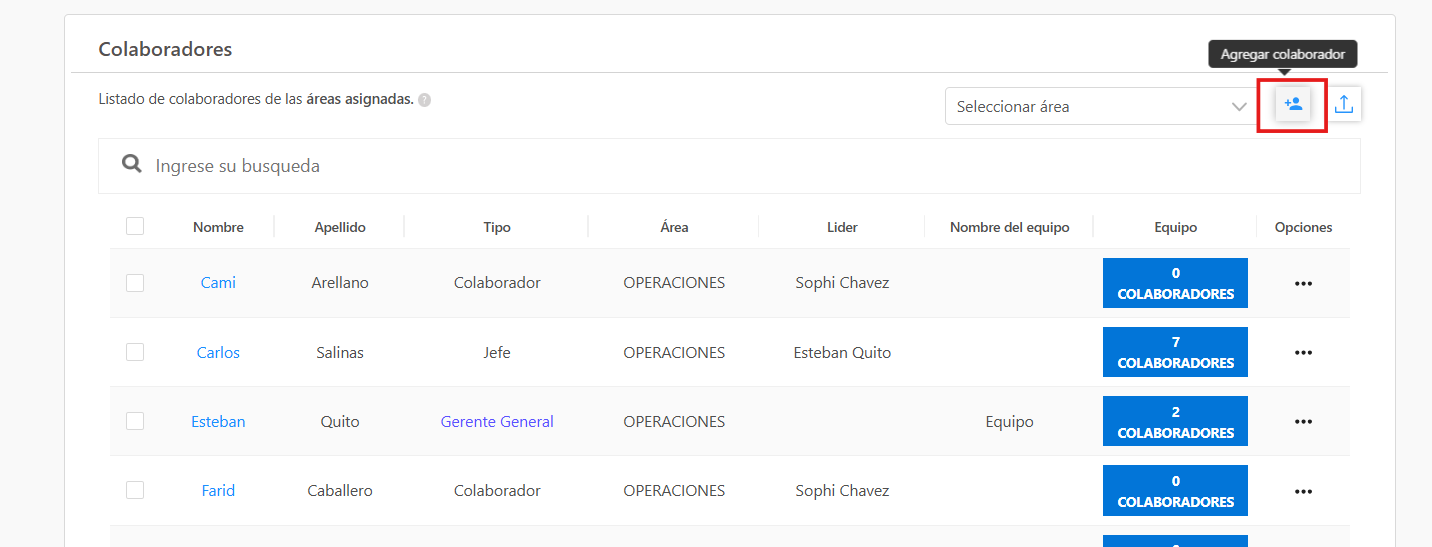Click the Colaboradores section heading
Viewport: 1432px width, 547px height.
click(165, 49)
